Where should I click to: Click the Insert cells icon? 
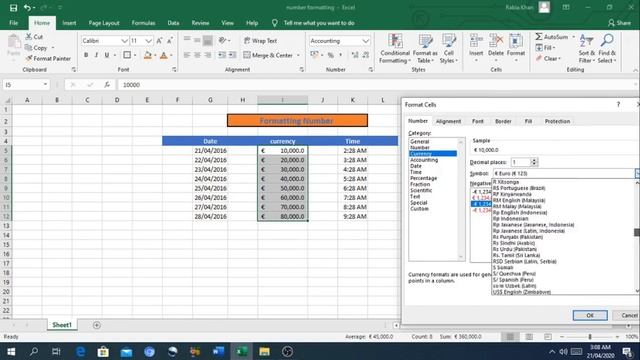click(x=476, y=41)
